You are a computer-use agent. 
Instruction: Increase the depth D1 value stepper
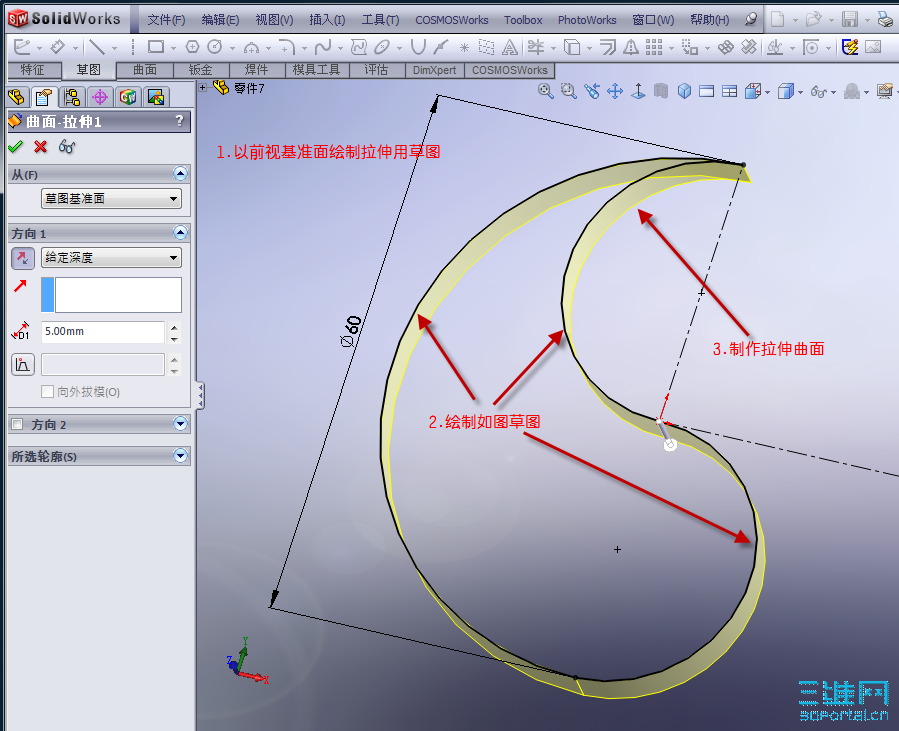[x=174, y=327]
